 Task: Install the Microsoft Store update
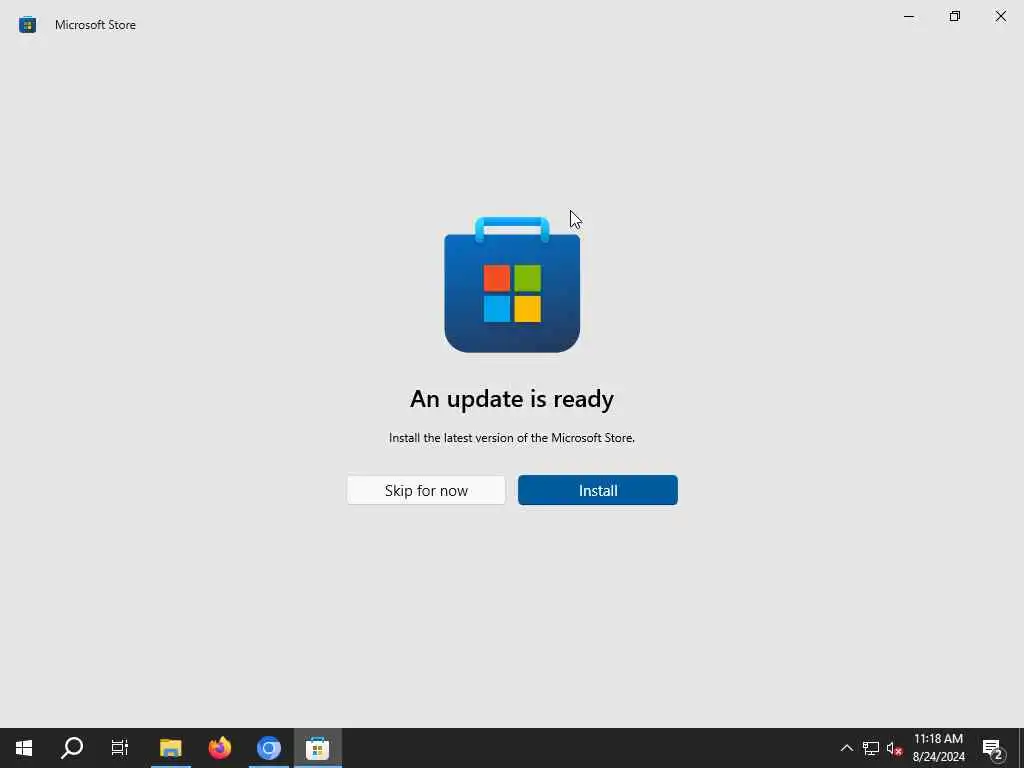click(x=598, y=490)
